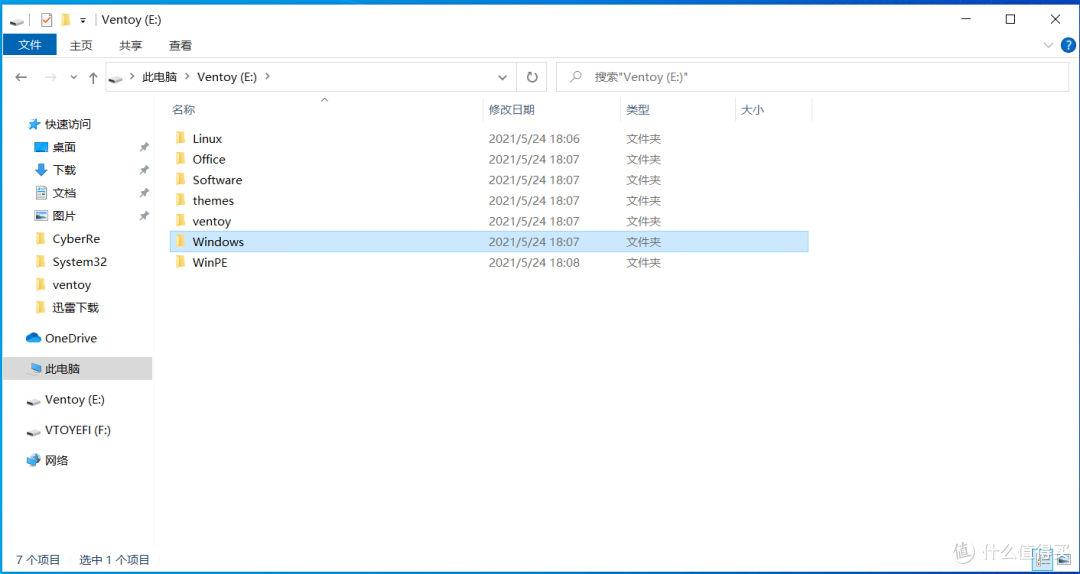Click the pin icon next to 文档
This screenshot has height=574, width=1080.
coord(144,193)
